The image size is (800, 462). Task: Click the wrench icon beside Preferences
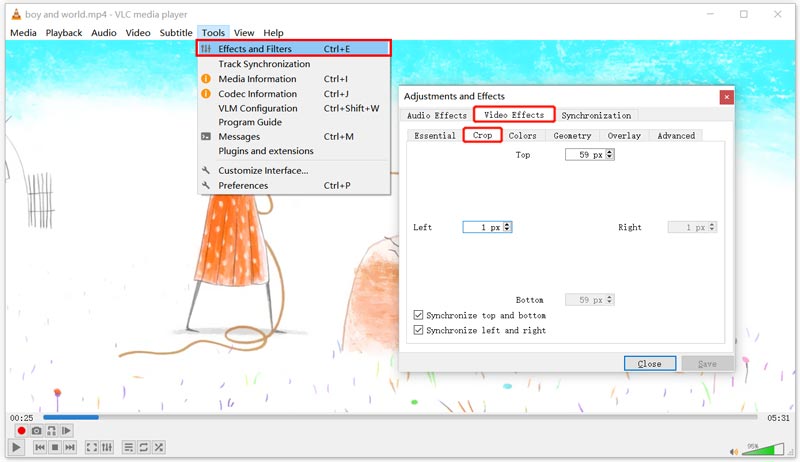tap(206, 185)
